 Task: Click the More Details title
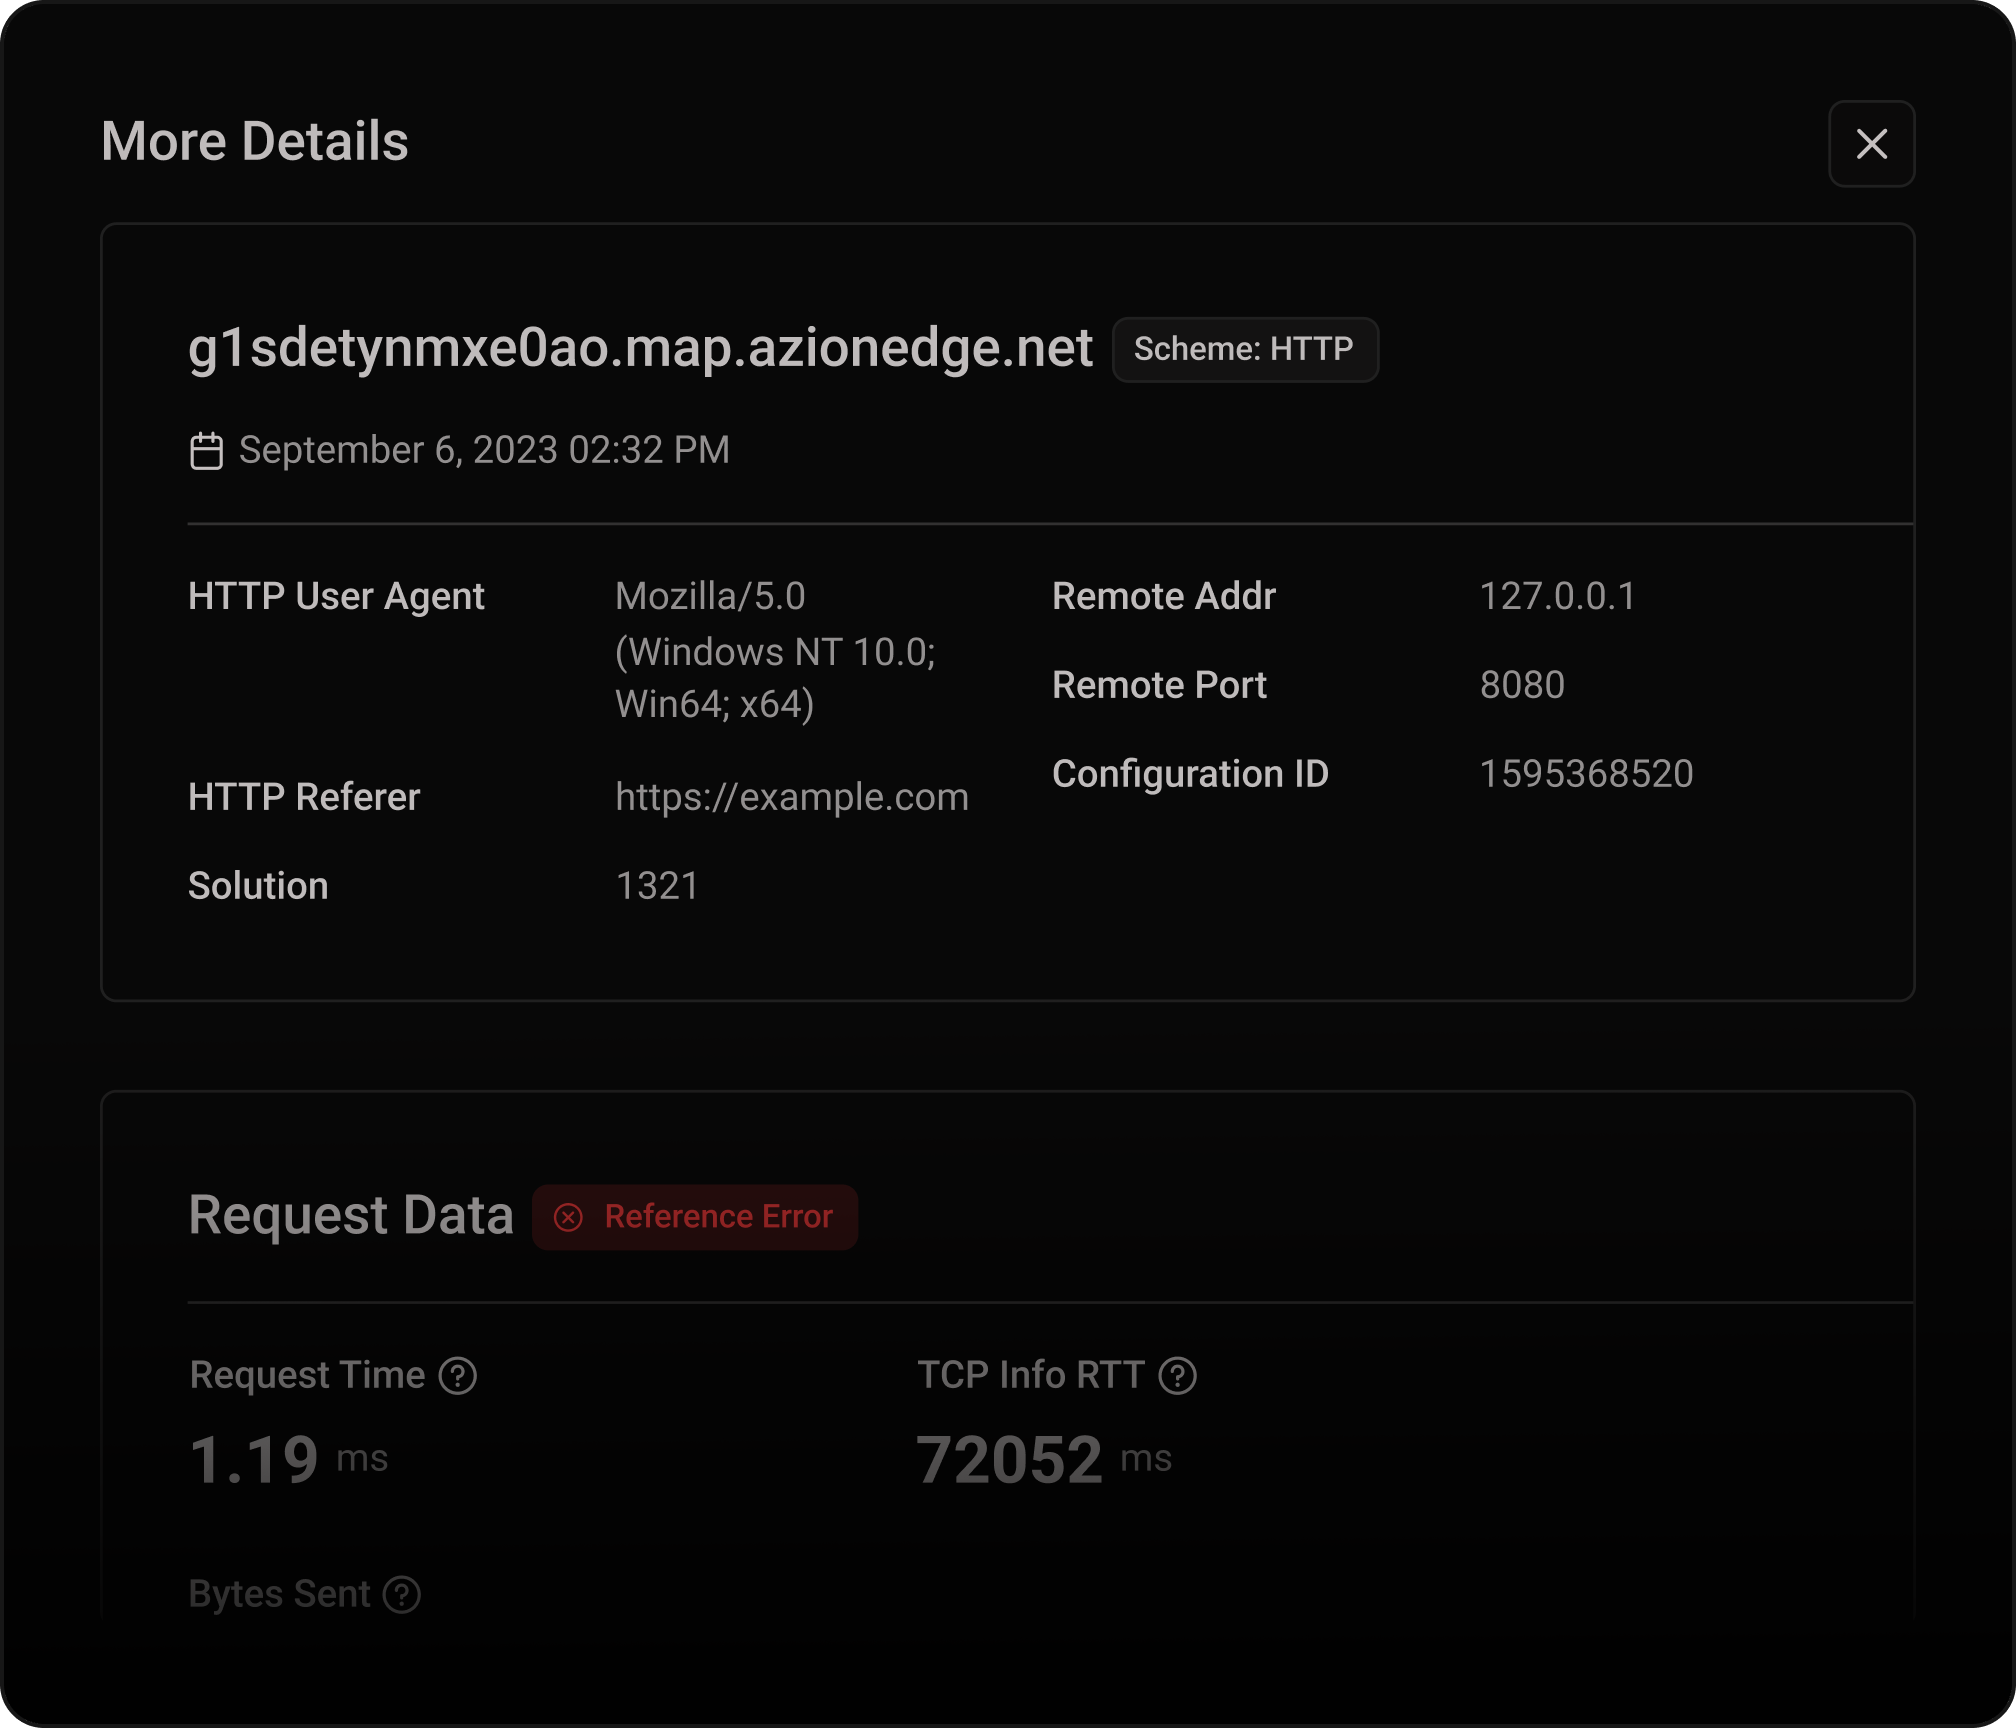point(255,142)
